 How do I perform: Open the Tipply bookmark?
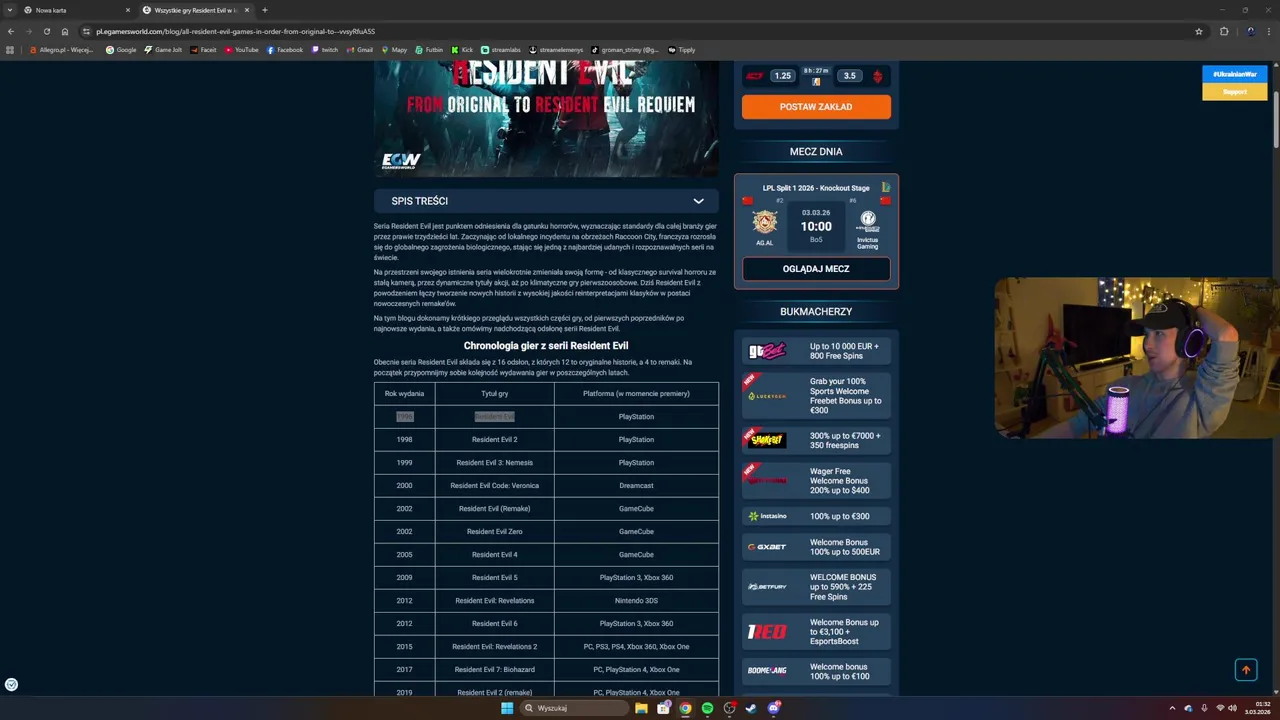coord(682,50)
